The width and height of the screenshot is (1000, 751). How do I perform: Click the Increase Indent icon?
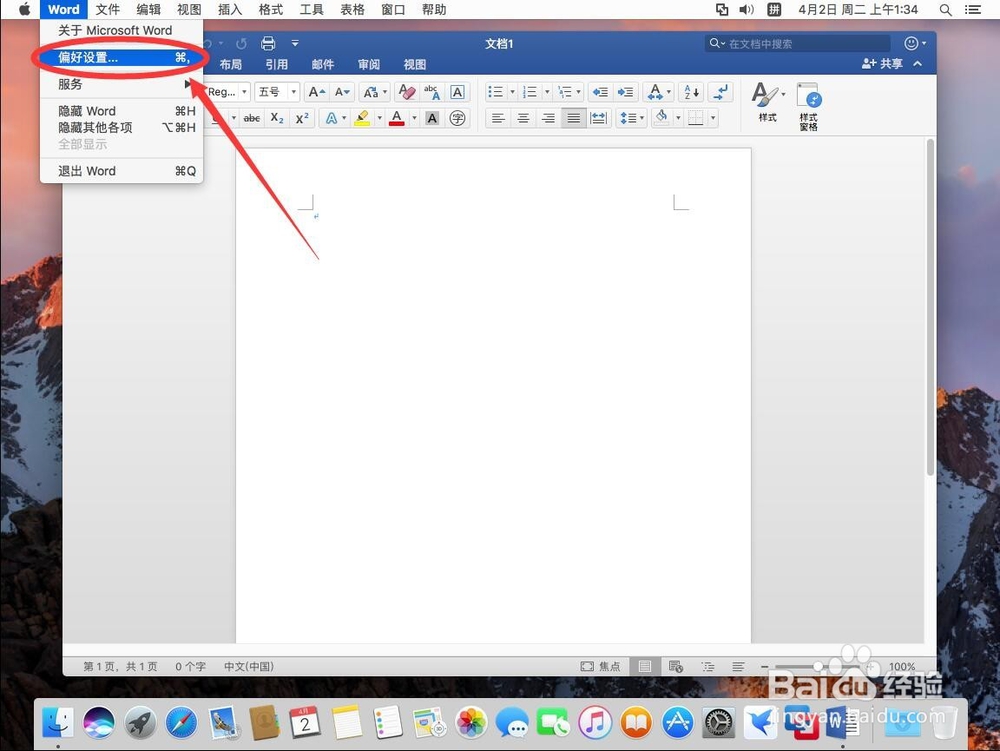(626, 92)
